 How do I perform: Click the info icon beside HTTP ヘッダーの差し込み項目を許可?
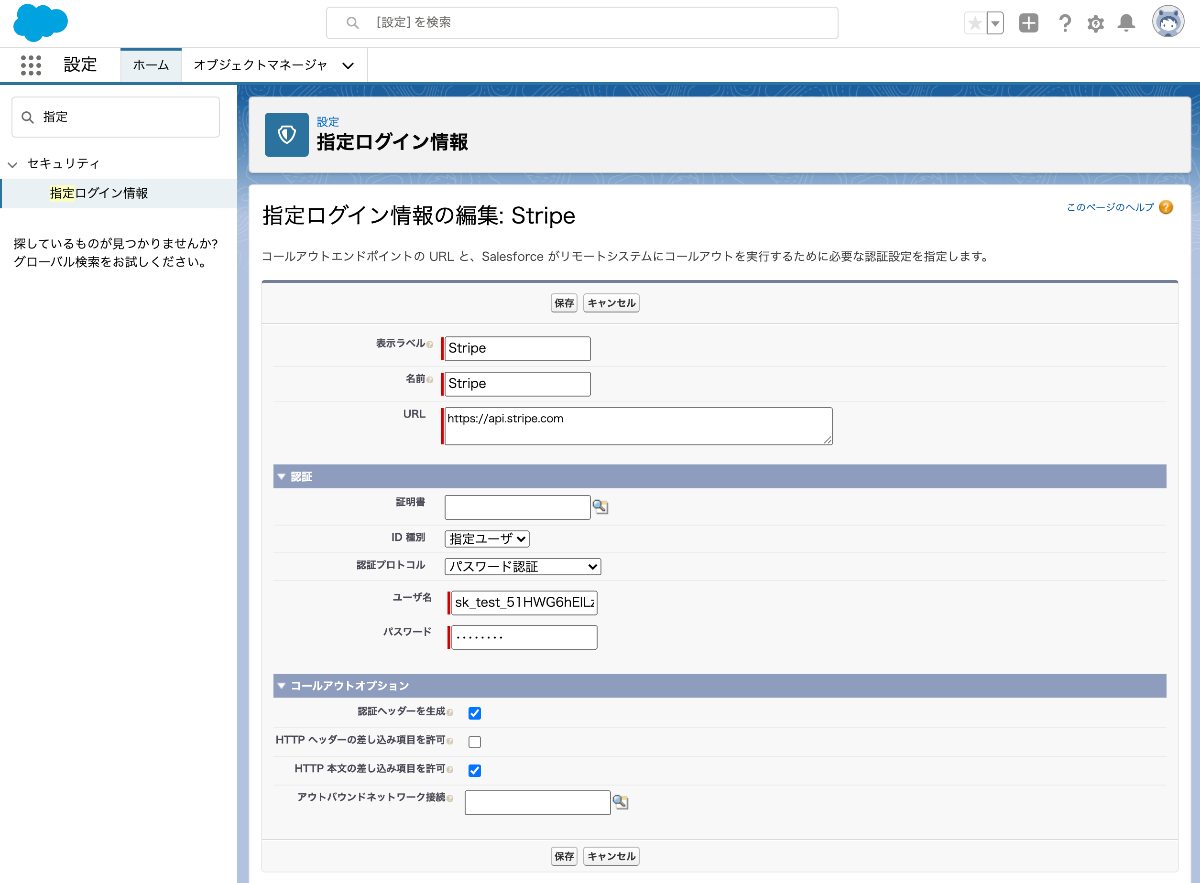click(x=450, y=741)
